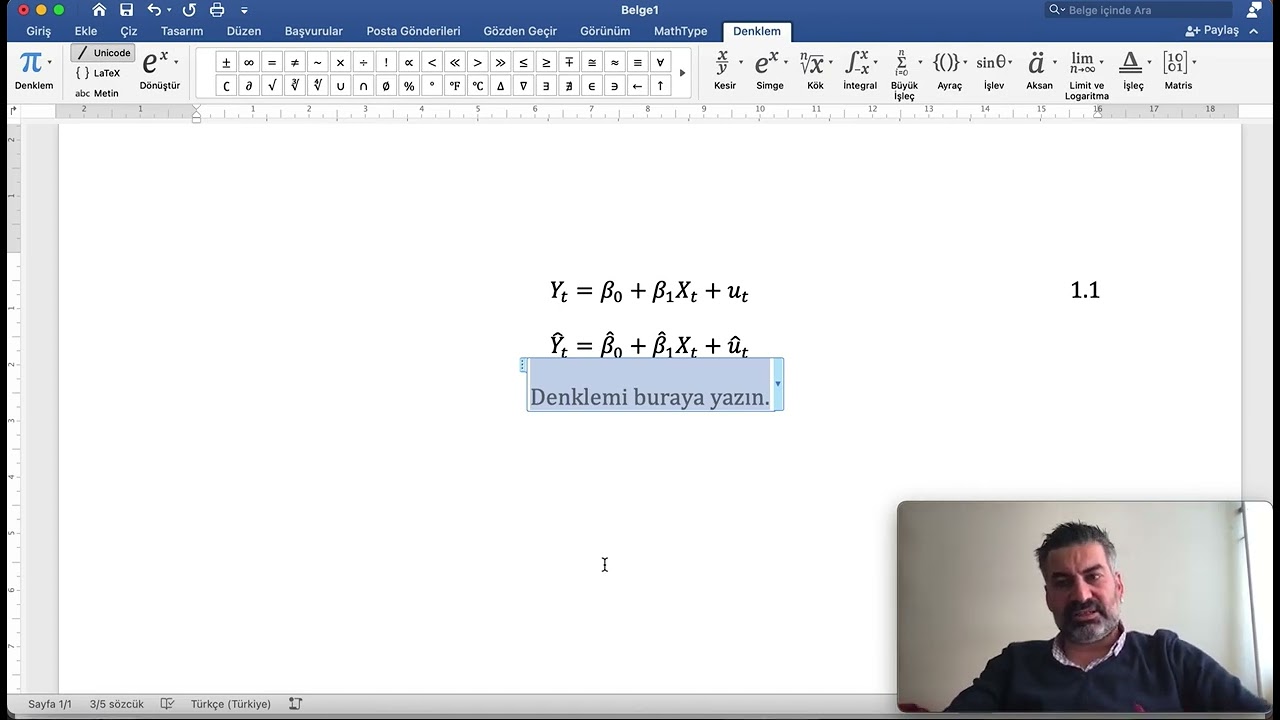Open Türkçe (Türkiye) language setting
1280x720 pixels.
(x=230, y=704)
